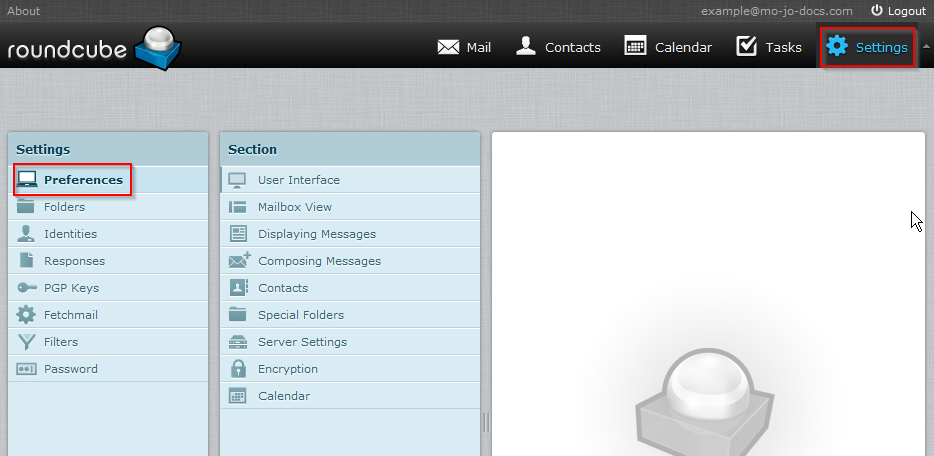
Task: Collapse the top bar with arrow
Action: tap(925, 47)
